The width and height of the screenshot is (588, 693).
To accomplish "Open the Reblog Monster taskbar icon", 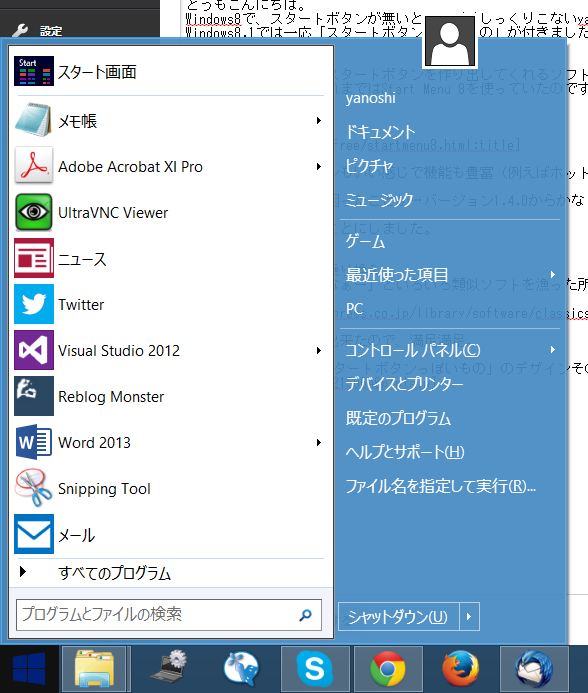I will point(241,669).
